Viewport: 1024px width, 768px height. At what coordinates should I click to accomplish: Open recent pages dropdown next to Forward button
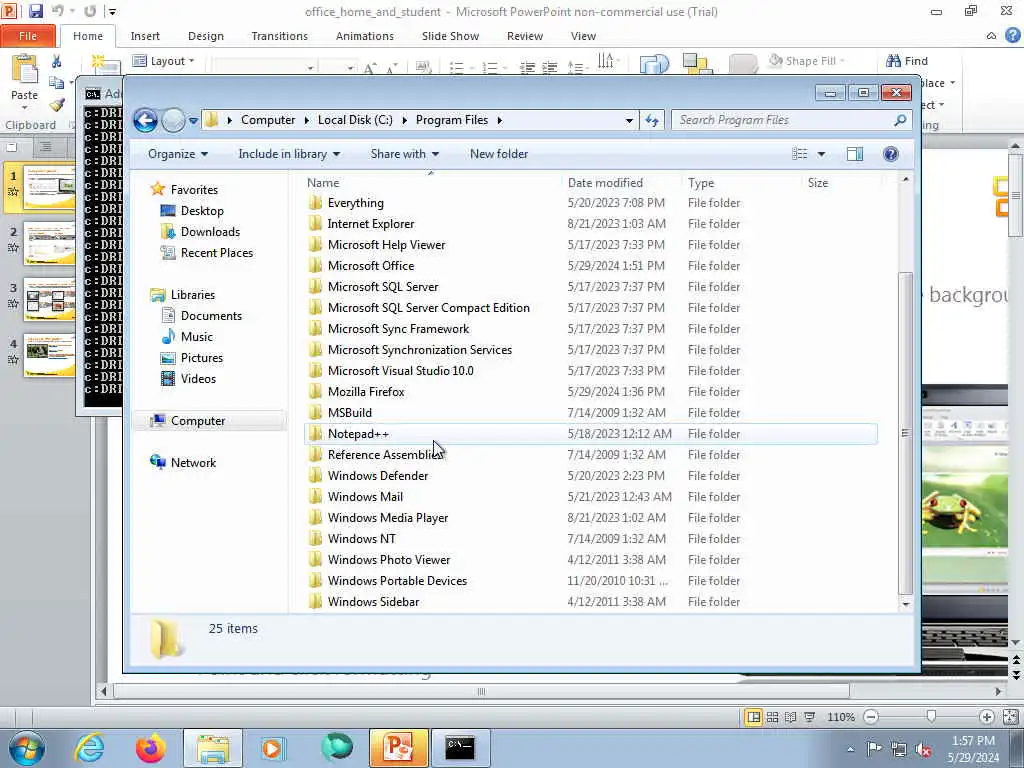click(x=193, y=121)
